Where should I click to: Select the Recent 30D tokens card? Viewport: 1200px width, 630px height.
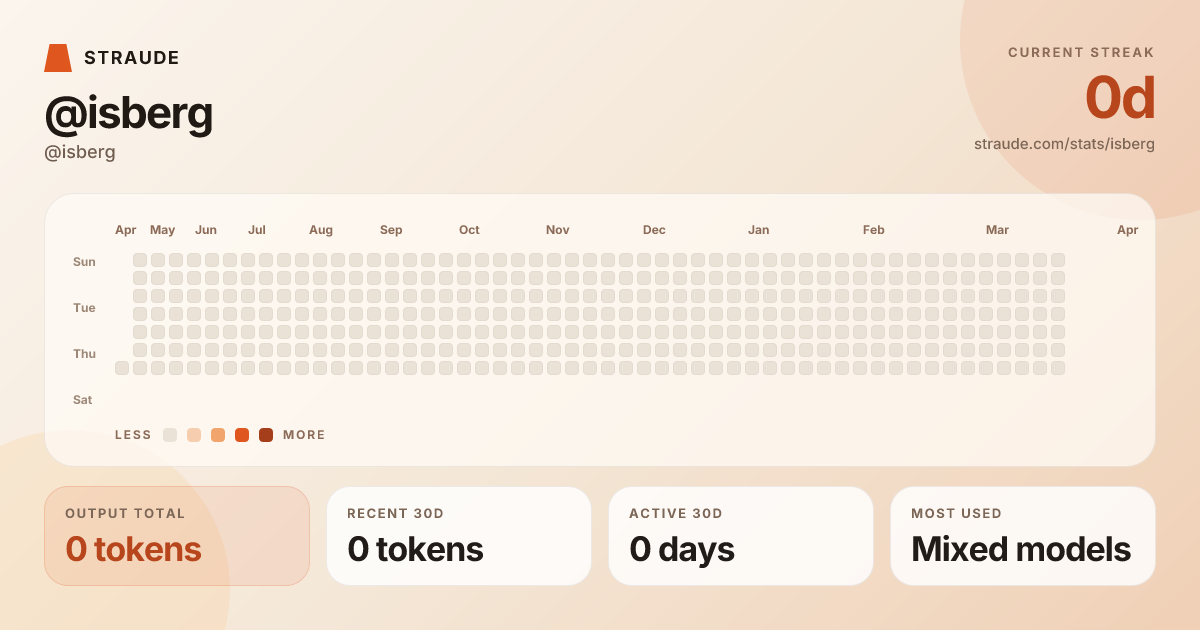coord(459,536)
